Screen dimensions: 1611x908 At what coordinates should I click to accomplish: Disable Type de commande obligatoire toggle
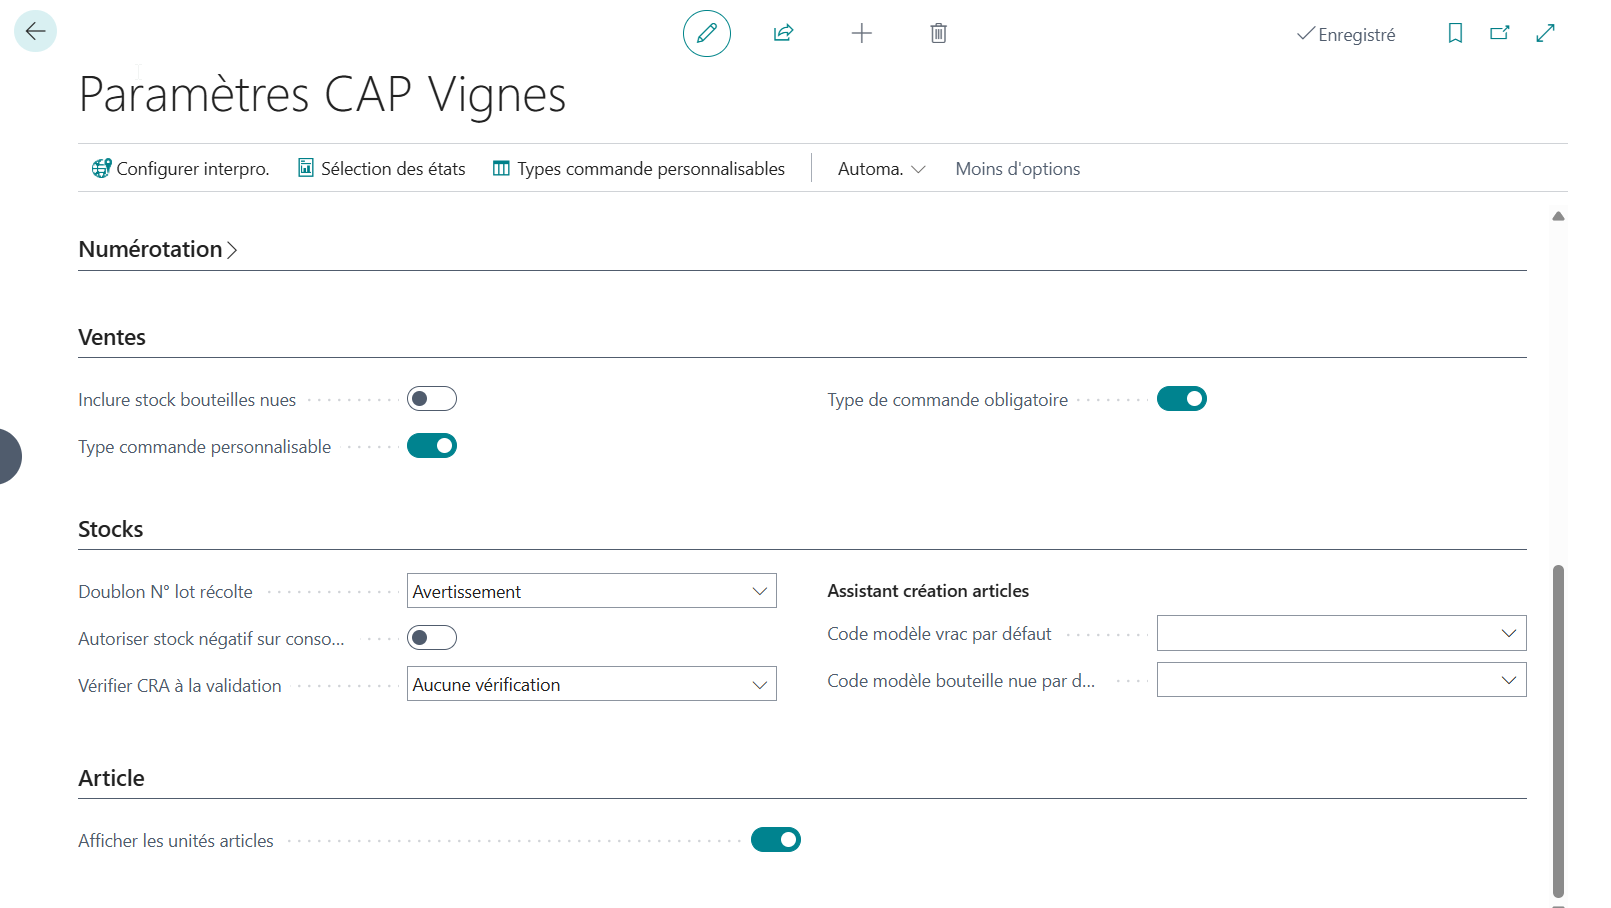pos(1182,399)
